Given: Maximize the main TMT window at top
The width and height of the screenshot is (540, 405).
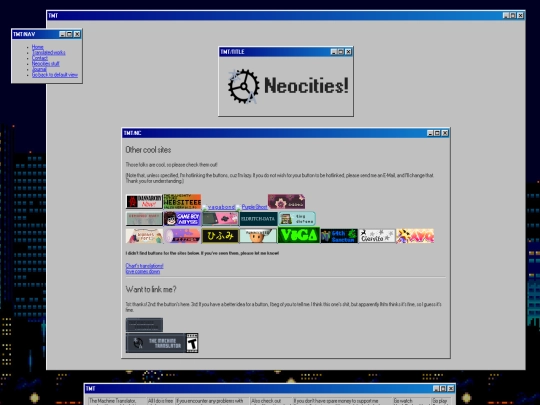Looking at the screenshot, I should 513,15.
